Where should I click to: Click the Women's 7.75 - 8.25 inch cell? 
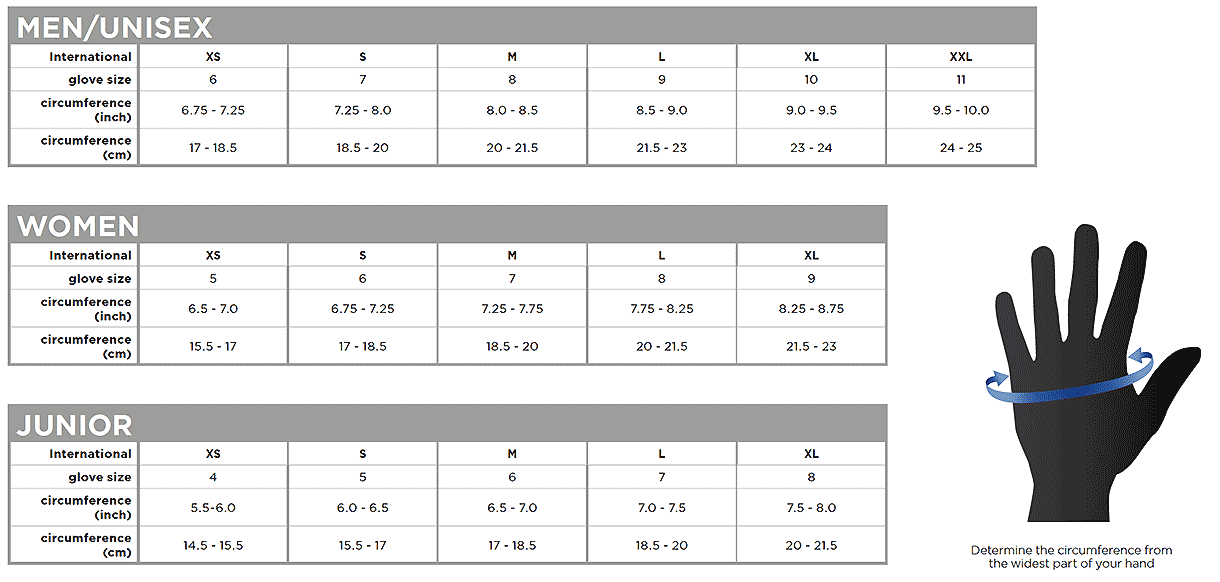[661, 309]
